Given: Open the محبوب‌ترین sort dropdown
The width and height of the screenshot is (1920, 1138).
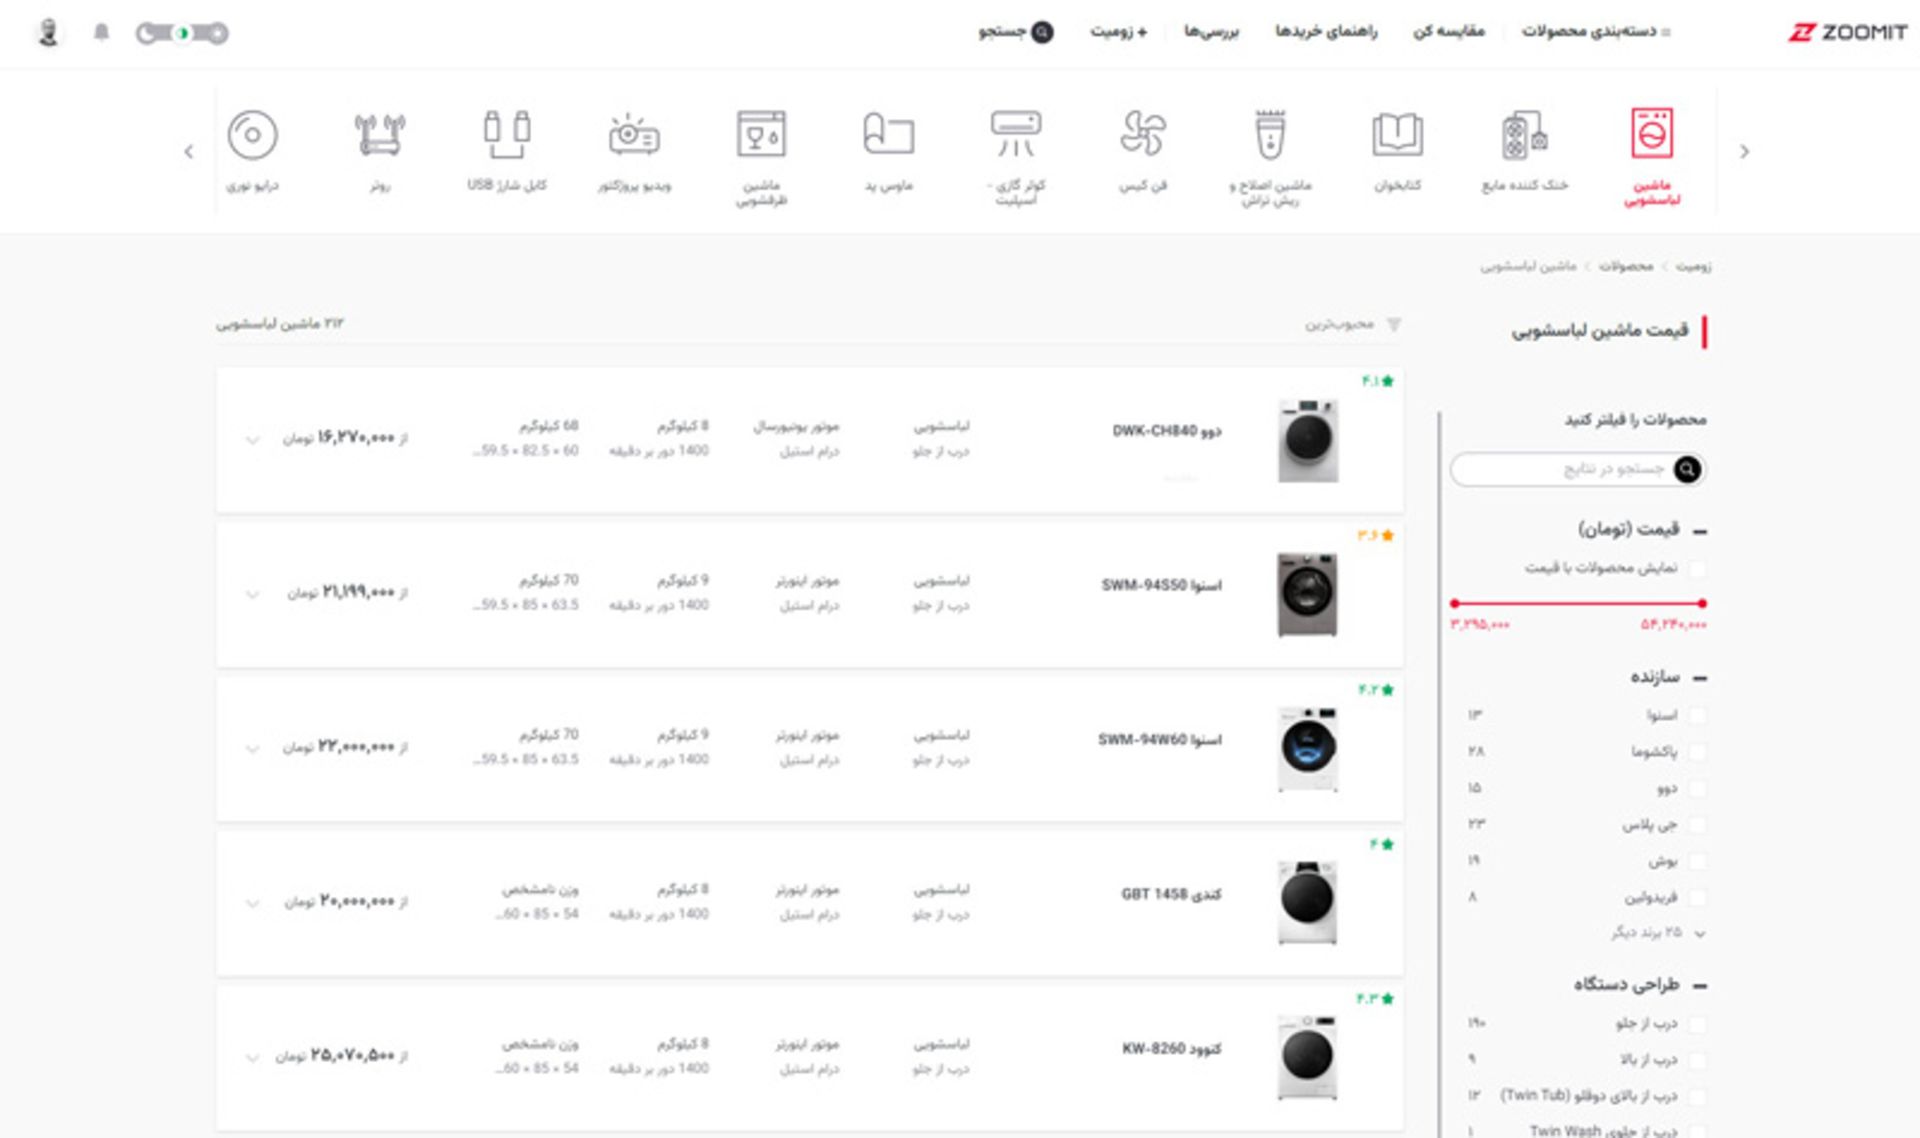Looking at the screenshot, I should 1344,323.
